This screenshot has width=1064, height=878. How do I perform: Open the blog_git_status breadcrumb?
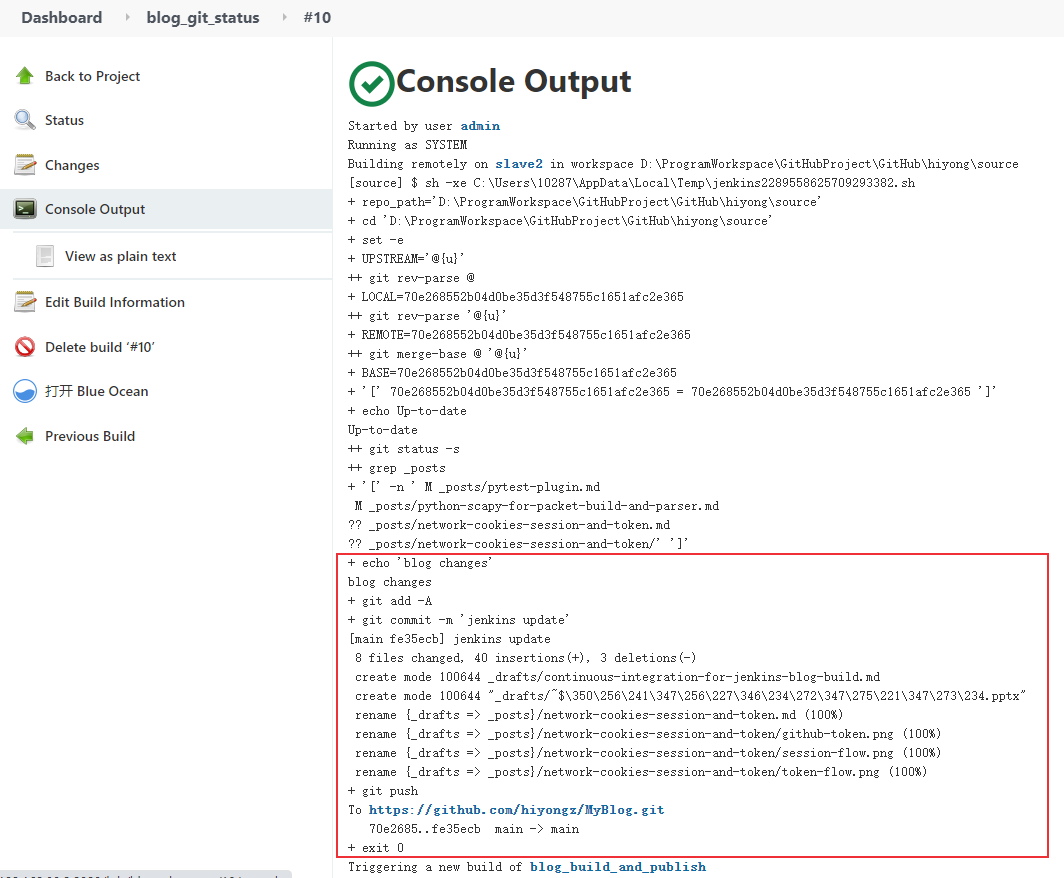tap(203, 18)
